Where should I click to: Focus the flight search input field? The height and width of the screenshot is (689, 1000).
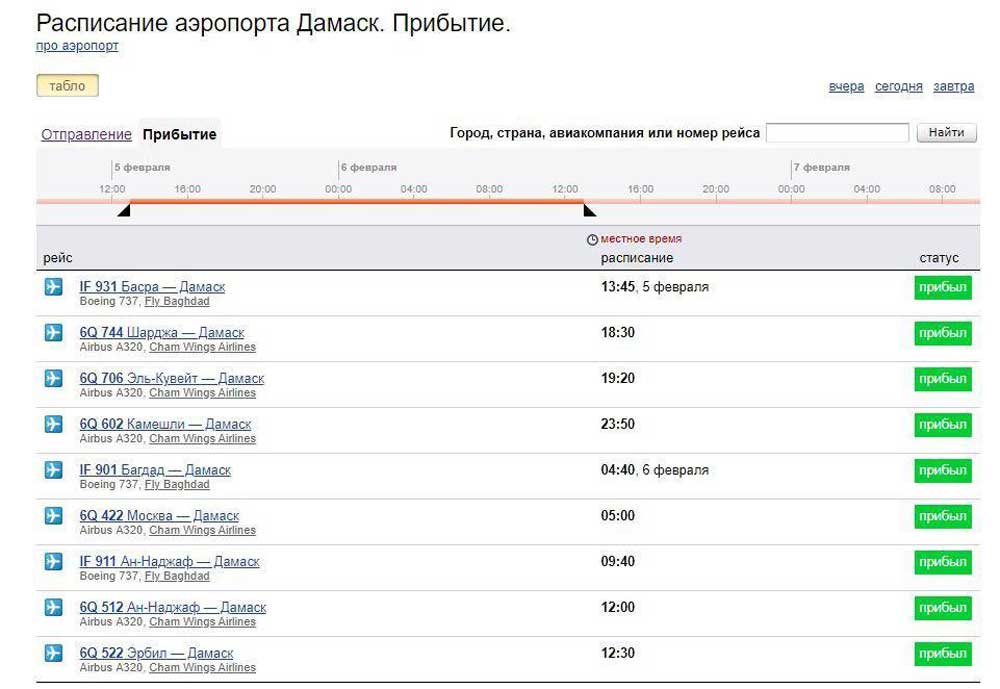tap(837, 133)
